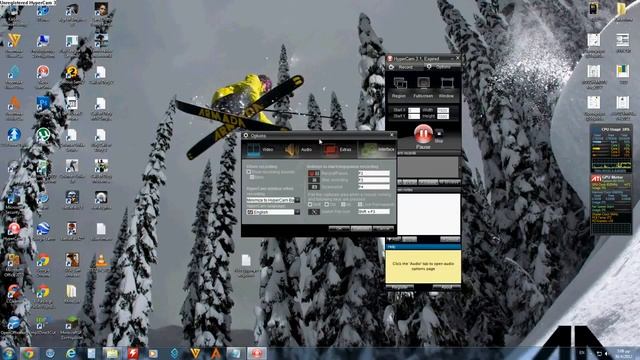
Task: Open the Extras tab in Options dialog
Action: 339,150
